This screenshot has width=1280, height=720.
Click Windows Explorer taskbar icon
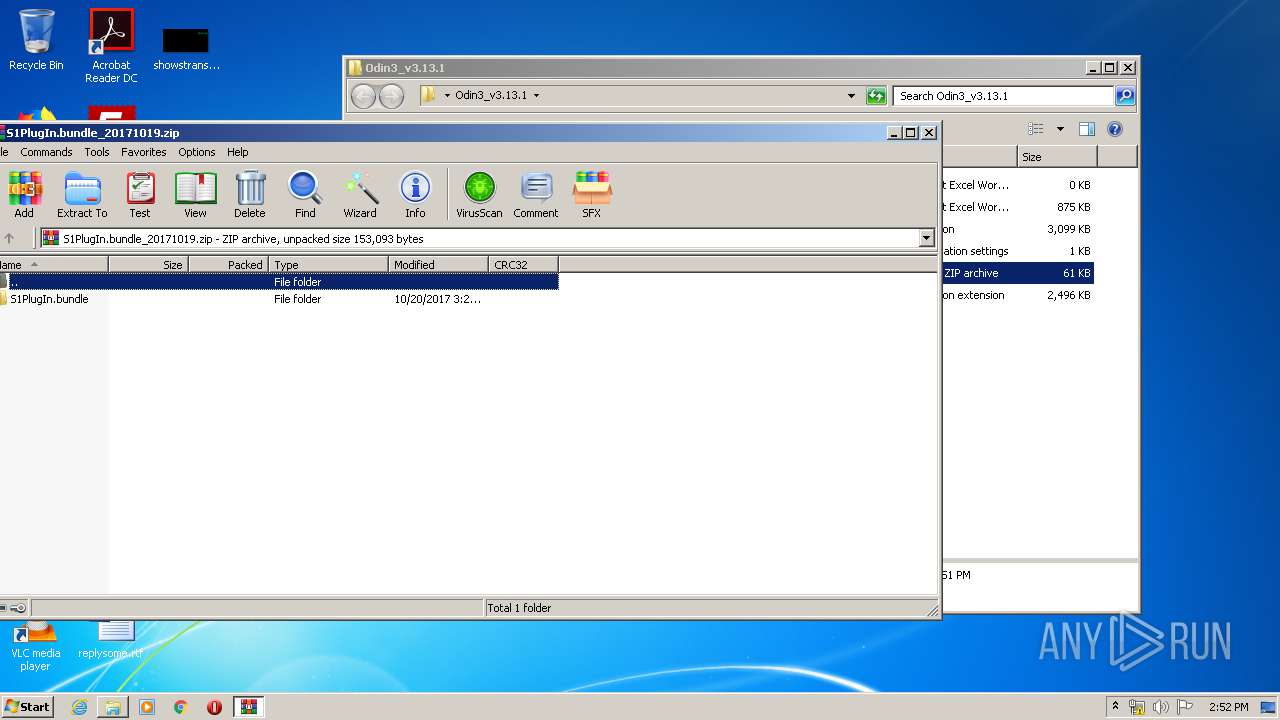point(113,707)
